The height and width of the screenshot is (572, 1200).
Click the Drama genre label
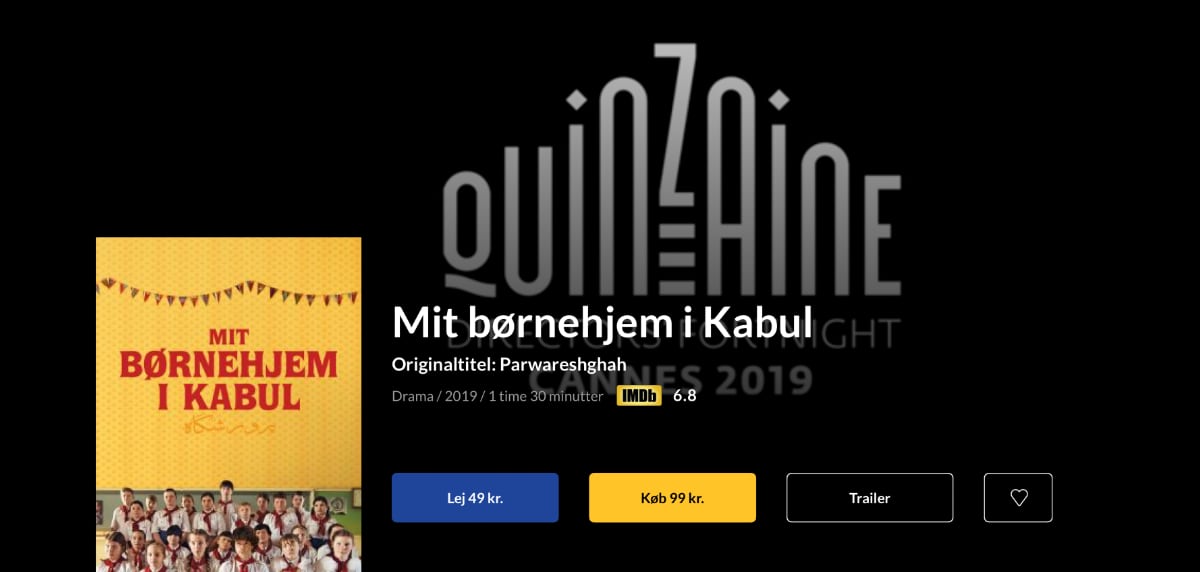[413, 396]
